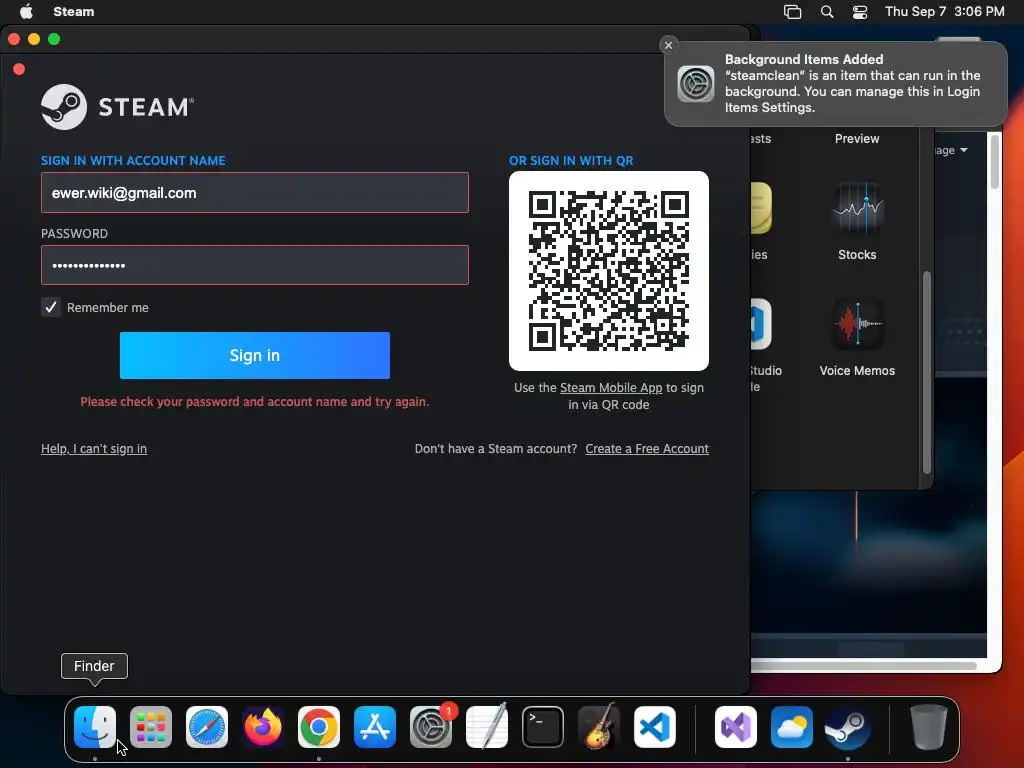Open System Settings in the Dock
This screenshot has height=768, width=1024.
[x=431, y=727]
